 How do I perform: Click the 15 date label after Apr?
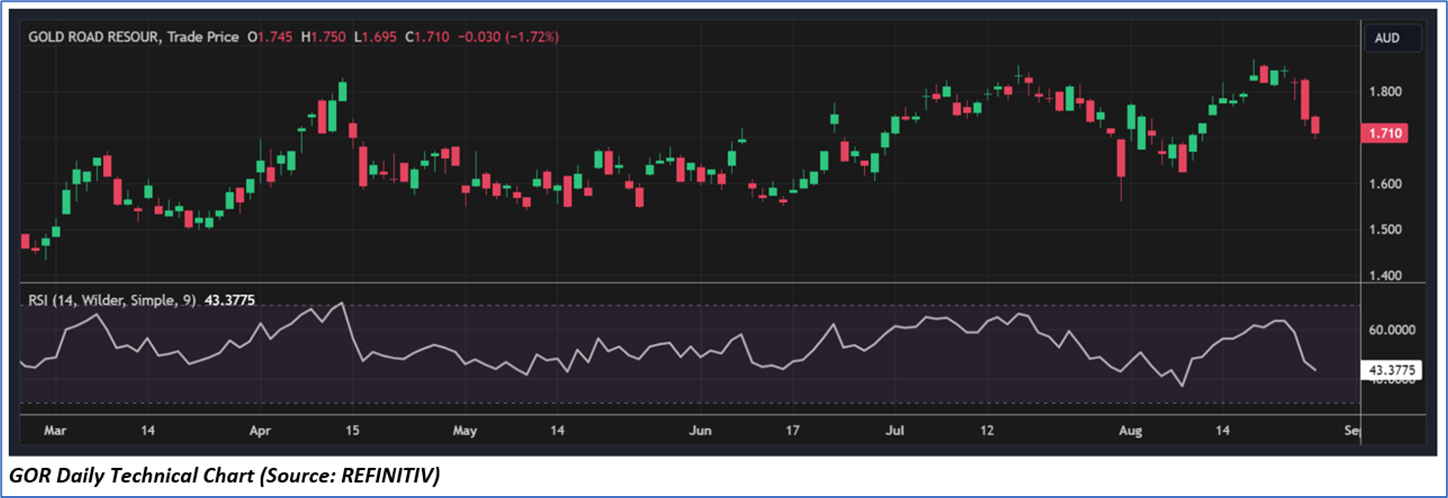(352, 430)
